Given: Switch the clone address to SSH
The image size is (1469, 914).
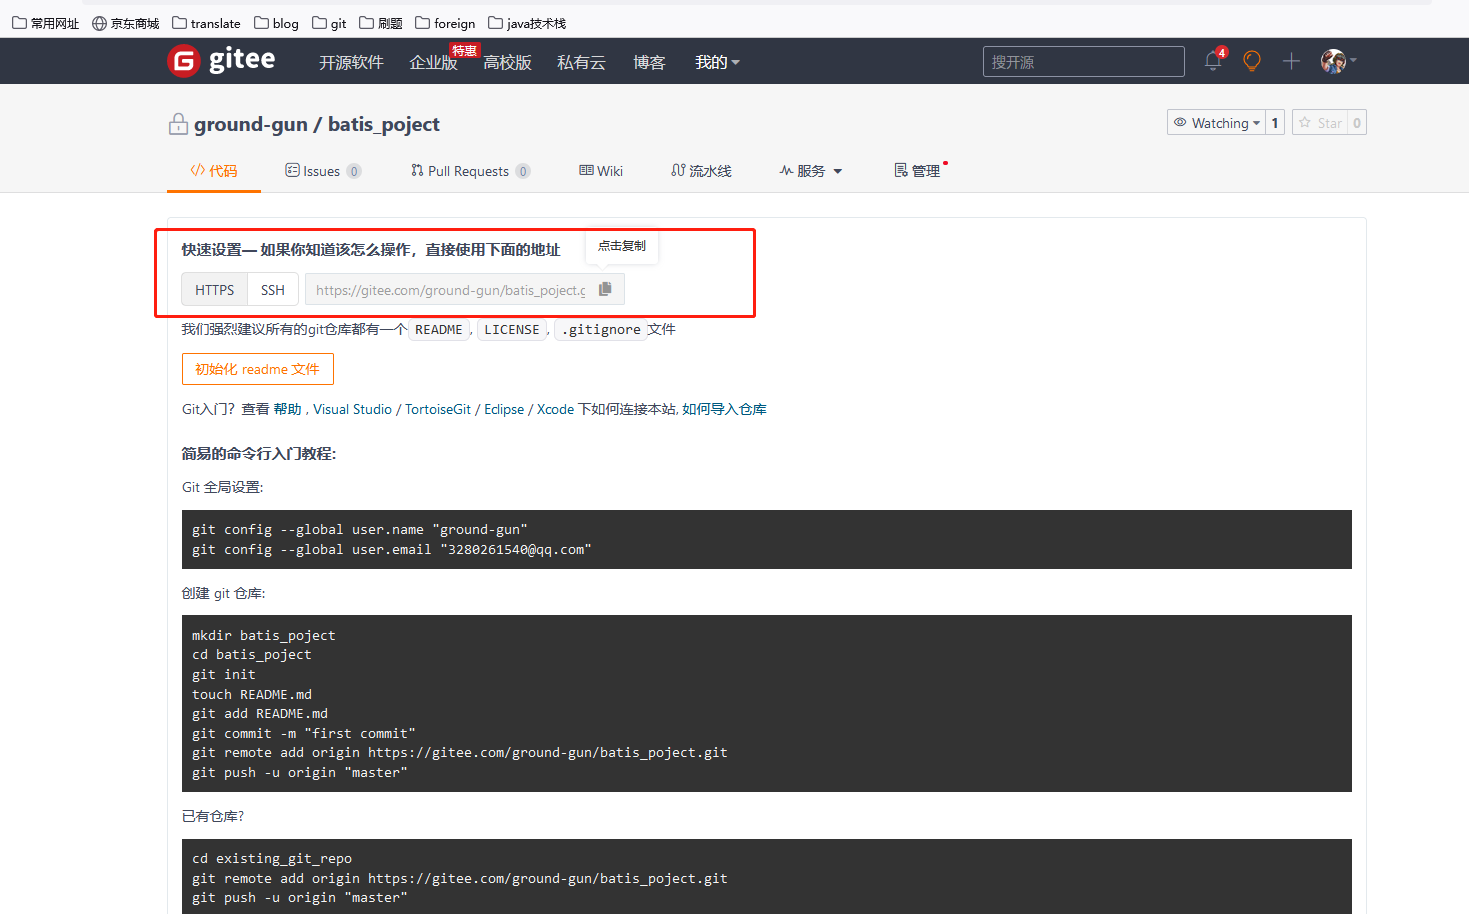Looking at the screenshot, I should click(x=273, y=290).
